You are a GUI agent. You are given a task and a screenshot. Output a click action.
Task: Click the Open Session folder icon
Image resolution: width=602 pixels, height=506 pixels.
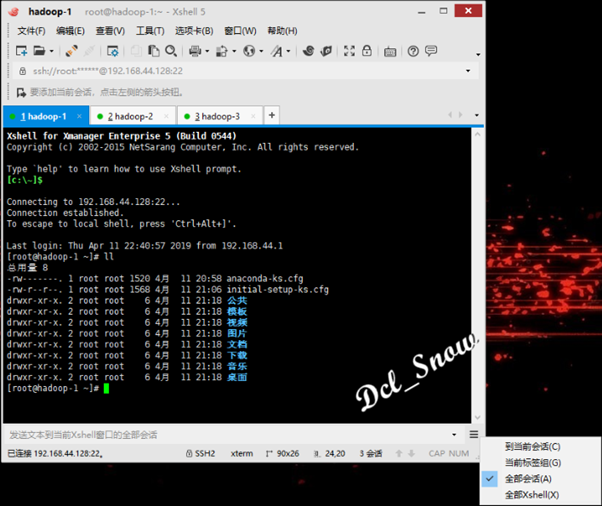click(39, 51)
